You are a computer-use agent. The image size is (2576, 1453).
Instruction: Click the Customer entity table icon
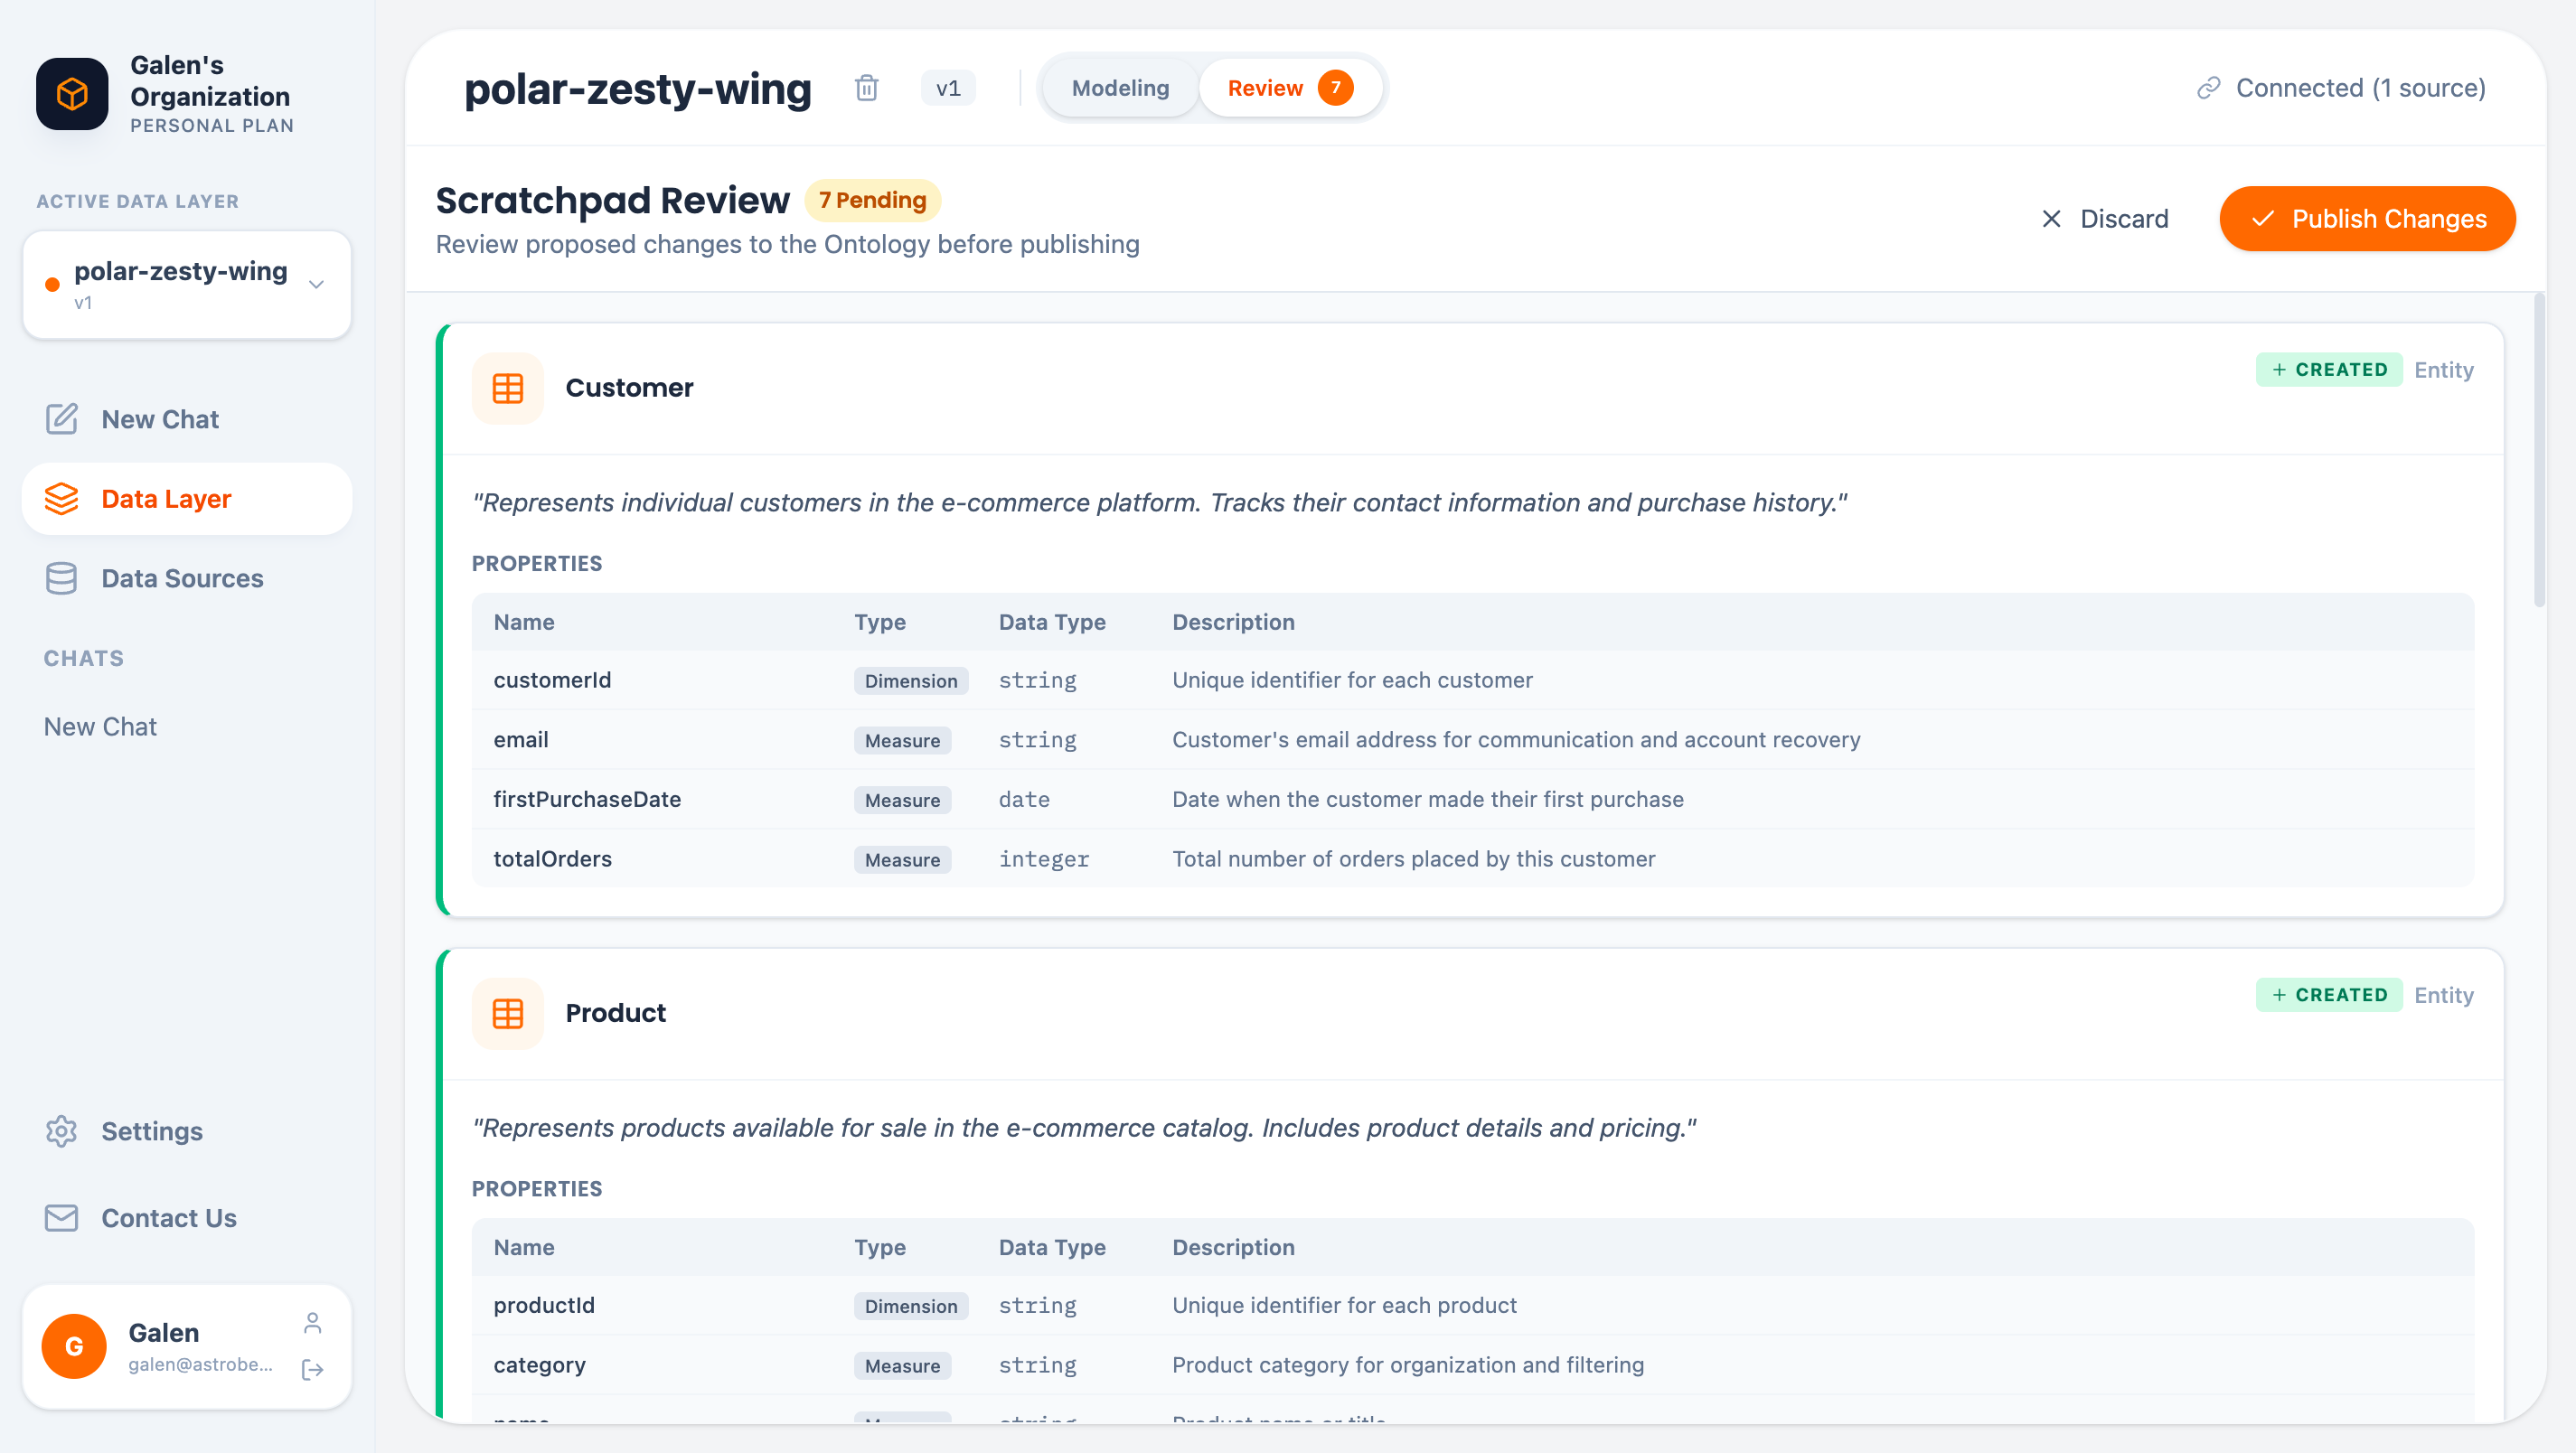point(507,388)
